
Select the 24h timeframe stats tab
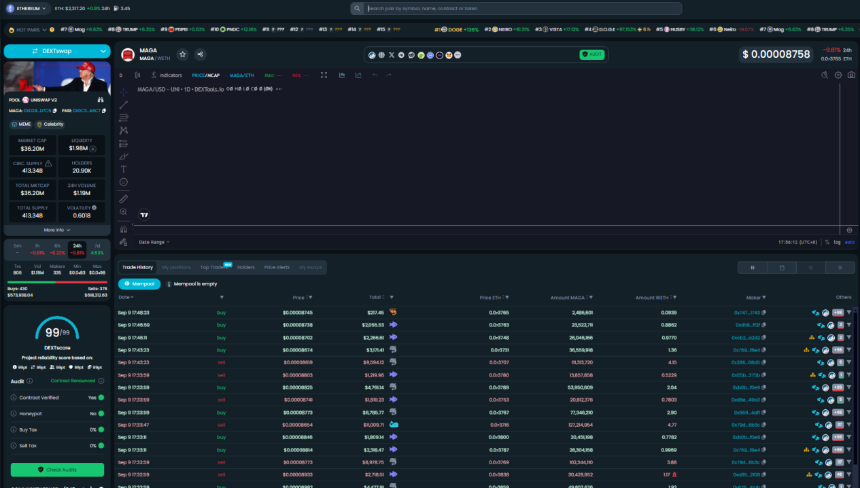click(77, 249)
